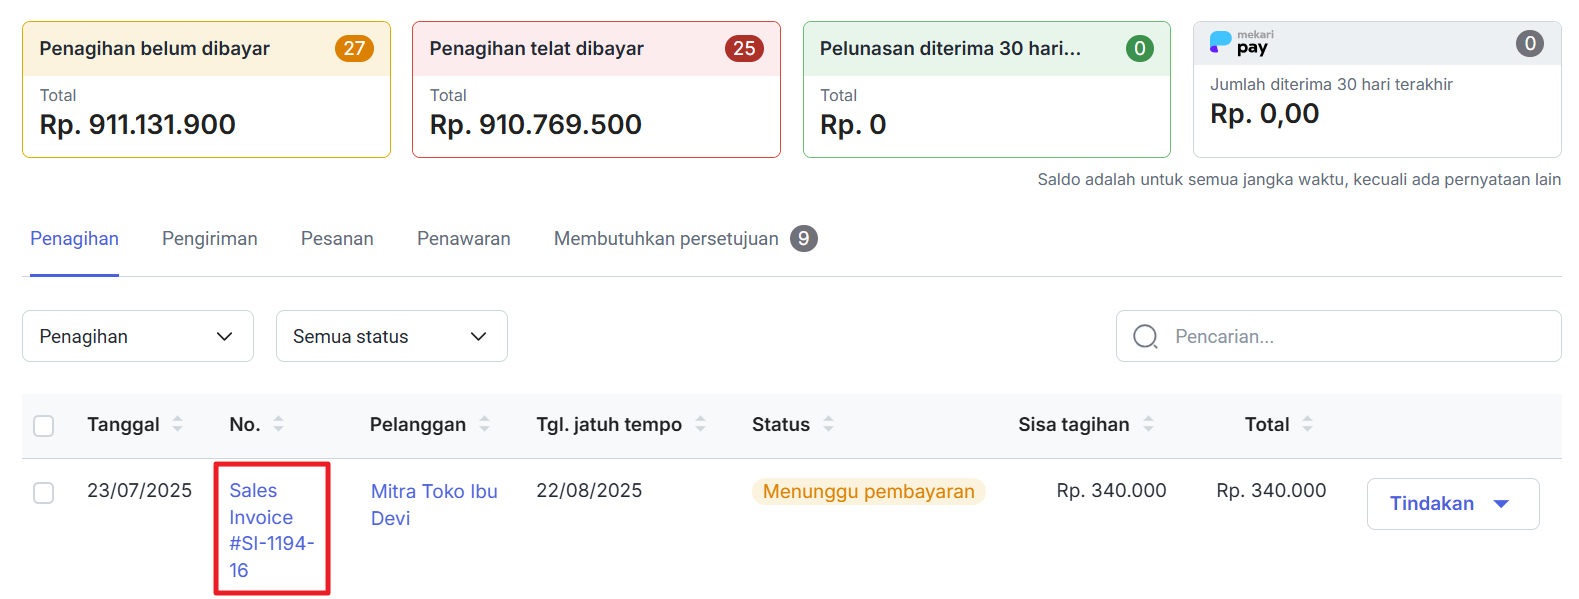Click the No. column sort icon
The width and height of the screenshot is (1579, 599).
tap(278, 424)
